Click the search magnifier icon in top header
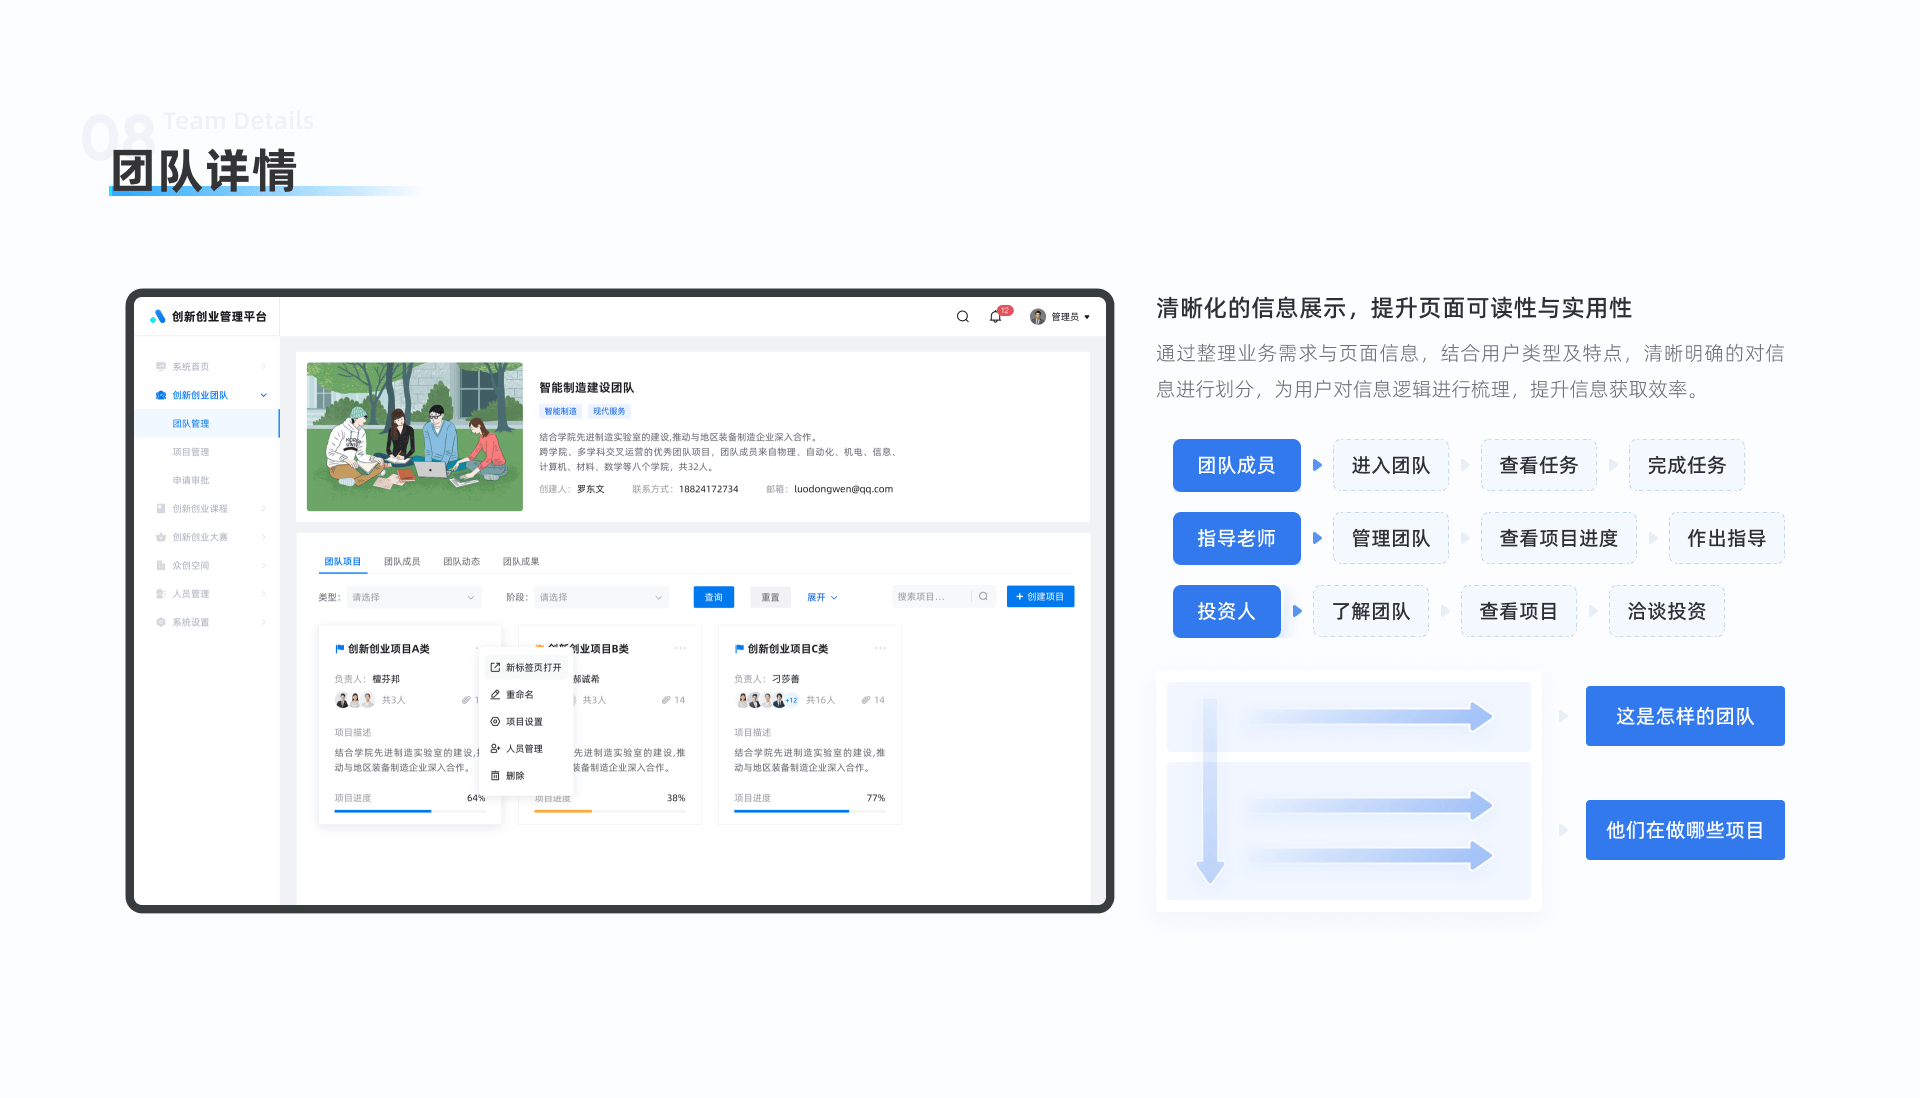 click(x=962, y=317)
